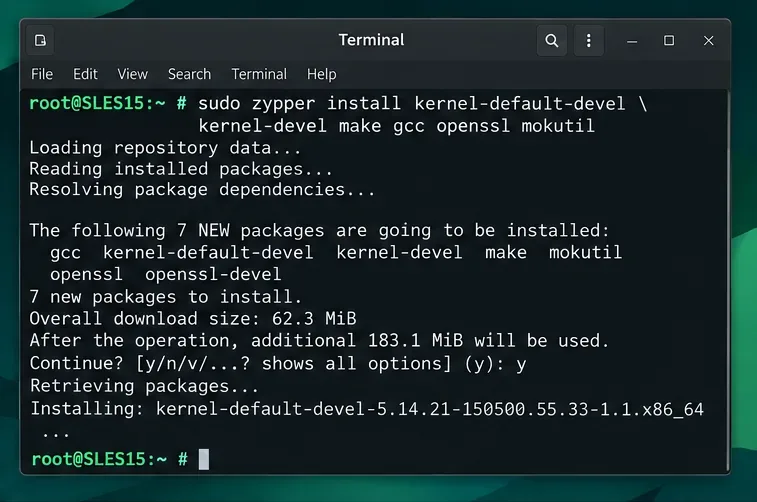Click the top 'root@SLES15:~ #' prompt
Screen dimensions: 757x502
(x=108, y=103)
